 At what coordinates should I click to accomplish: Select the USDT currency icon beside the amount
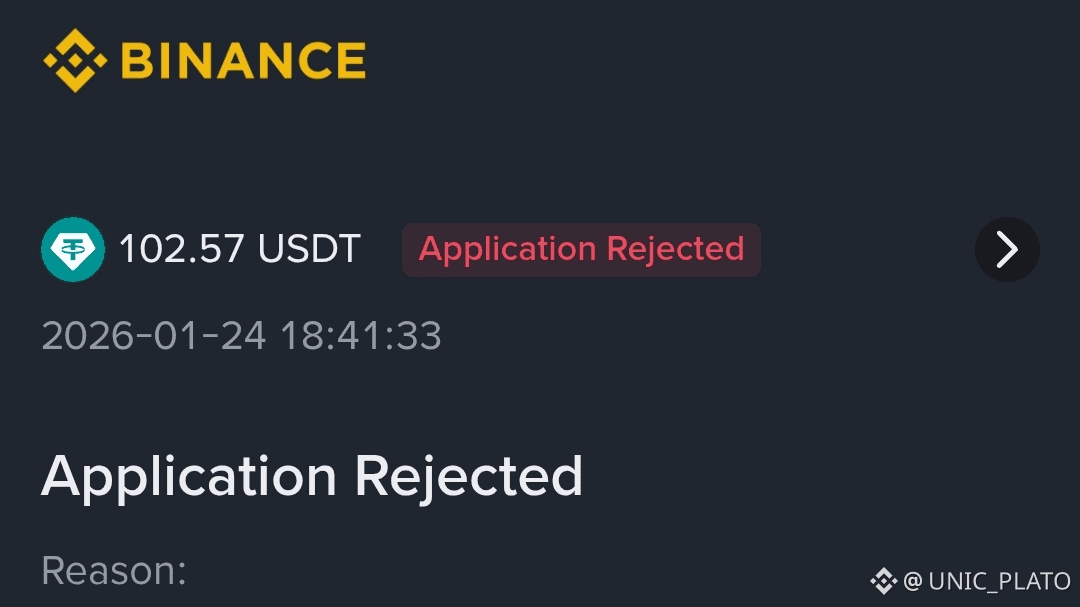coord(72,249)
